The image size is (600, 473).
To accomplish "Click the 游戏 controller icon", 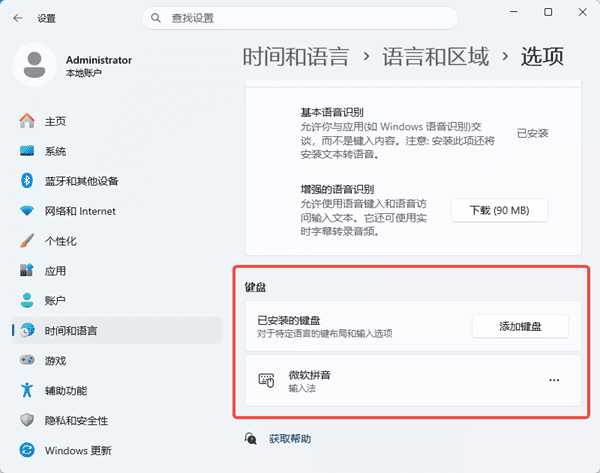I will (x=27, y=360).
